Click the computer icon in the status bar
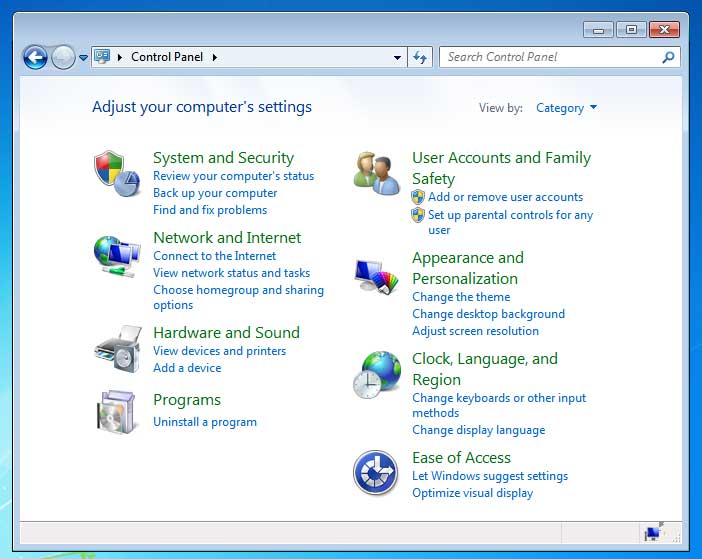Viewport: 702px width, 559px height. pyautogui.click(x=653, y=533)
